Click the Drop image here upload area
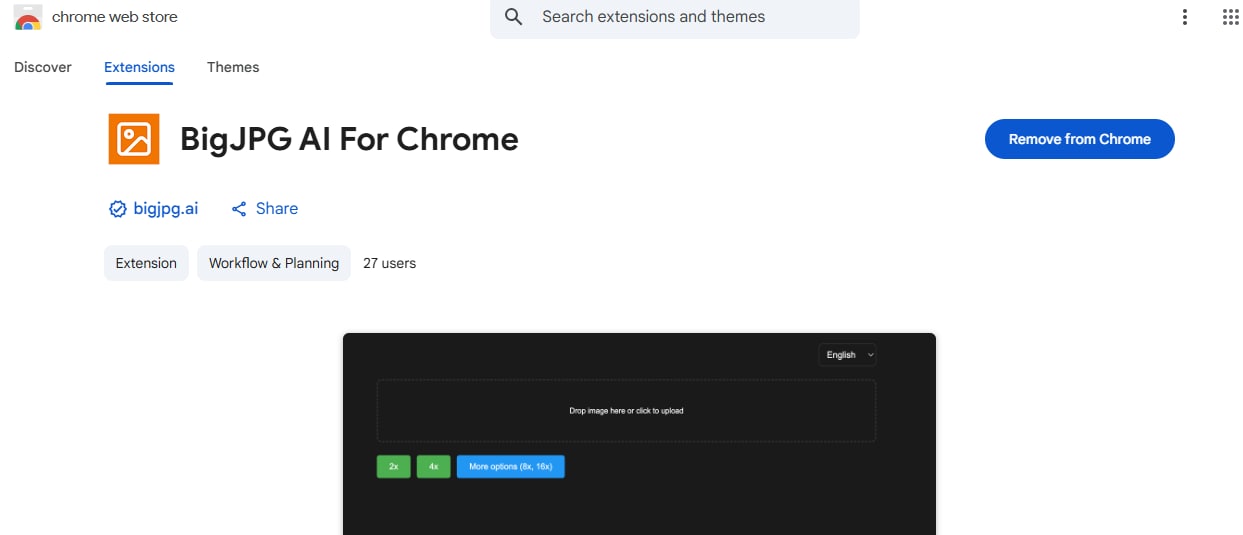 click(x=626, y=411)
